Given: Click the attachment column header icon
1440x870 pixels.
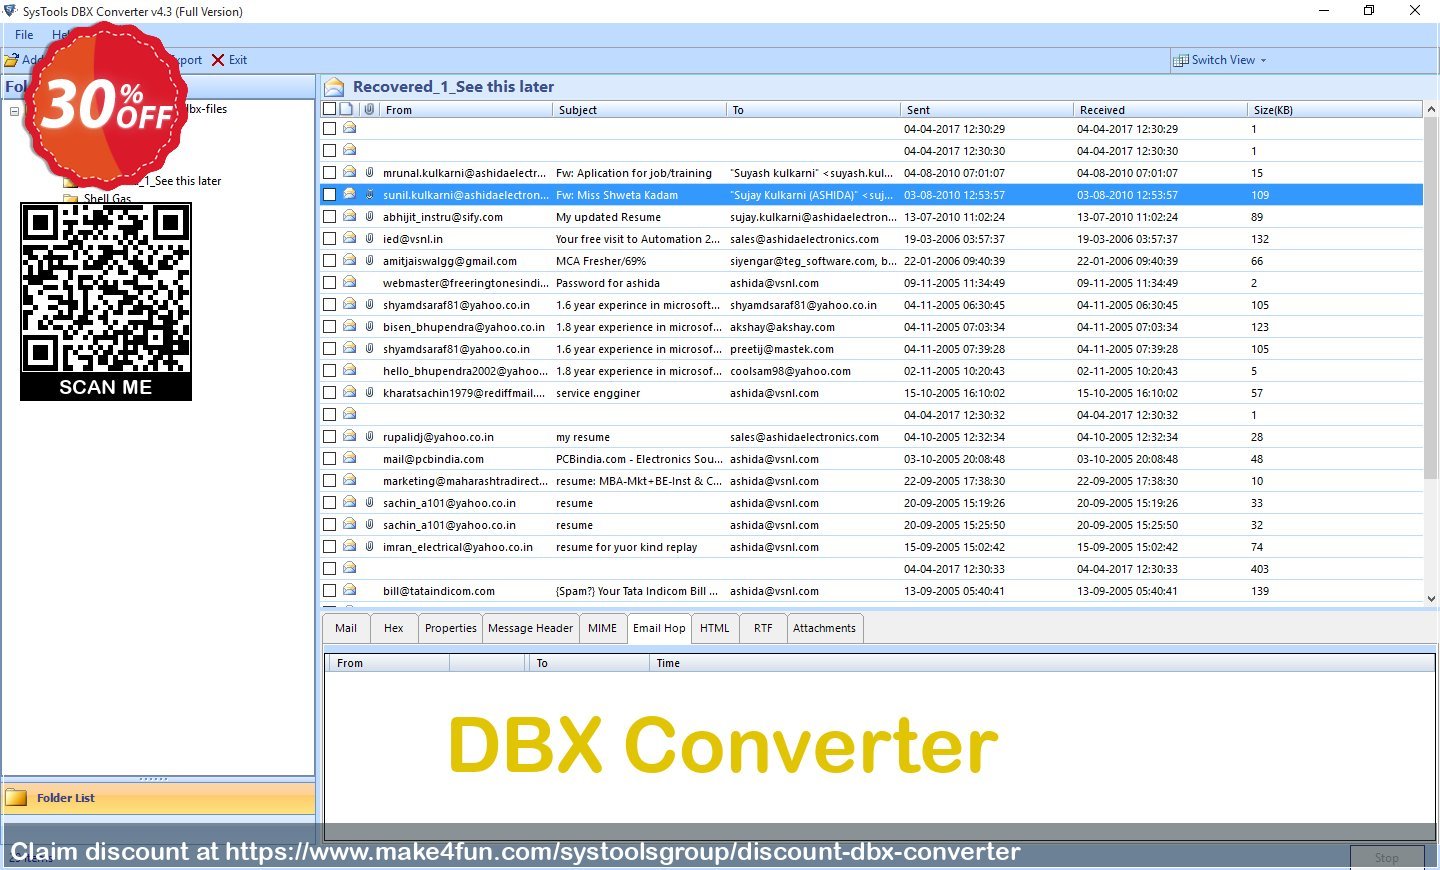Looking at the screenshot, I should 369,109.
